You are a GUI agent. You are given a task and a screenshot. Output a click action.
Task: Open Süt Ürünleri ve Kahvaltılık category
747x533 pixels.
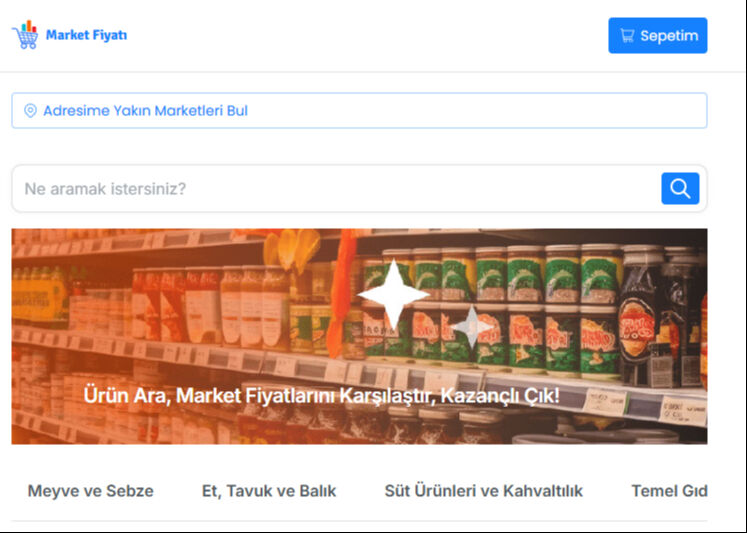click(x=484, y=491)
